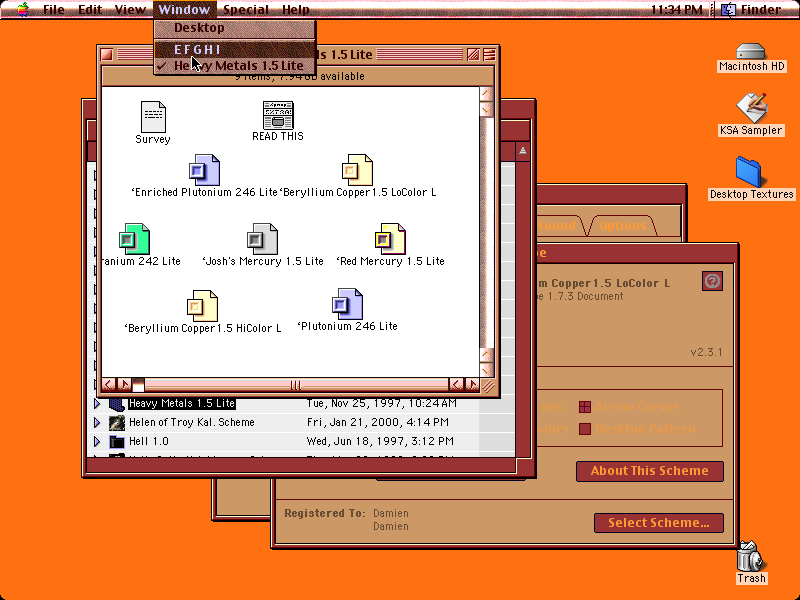Select the Beryllium Copper 1.5 HiColor L file

coord(203,306)
